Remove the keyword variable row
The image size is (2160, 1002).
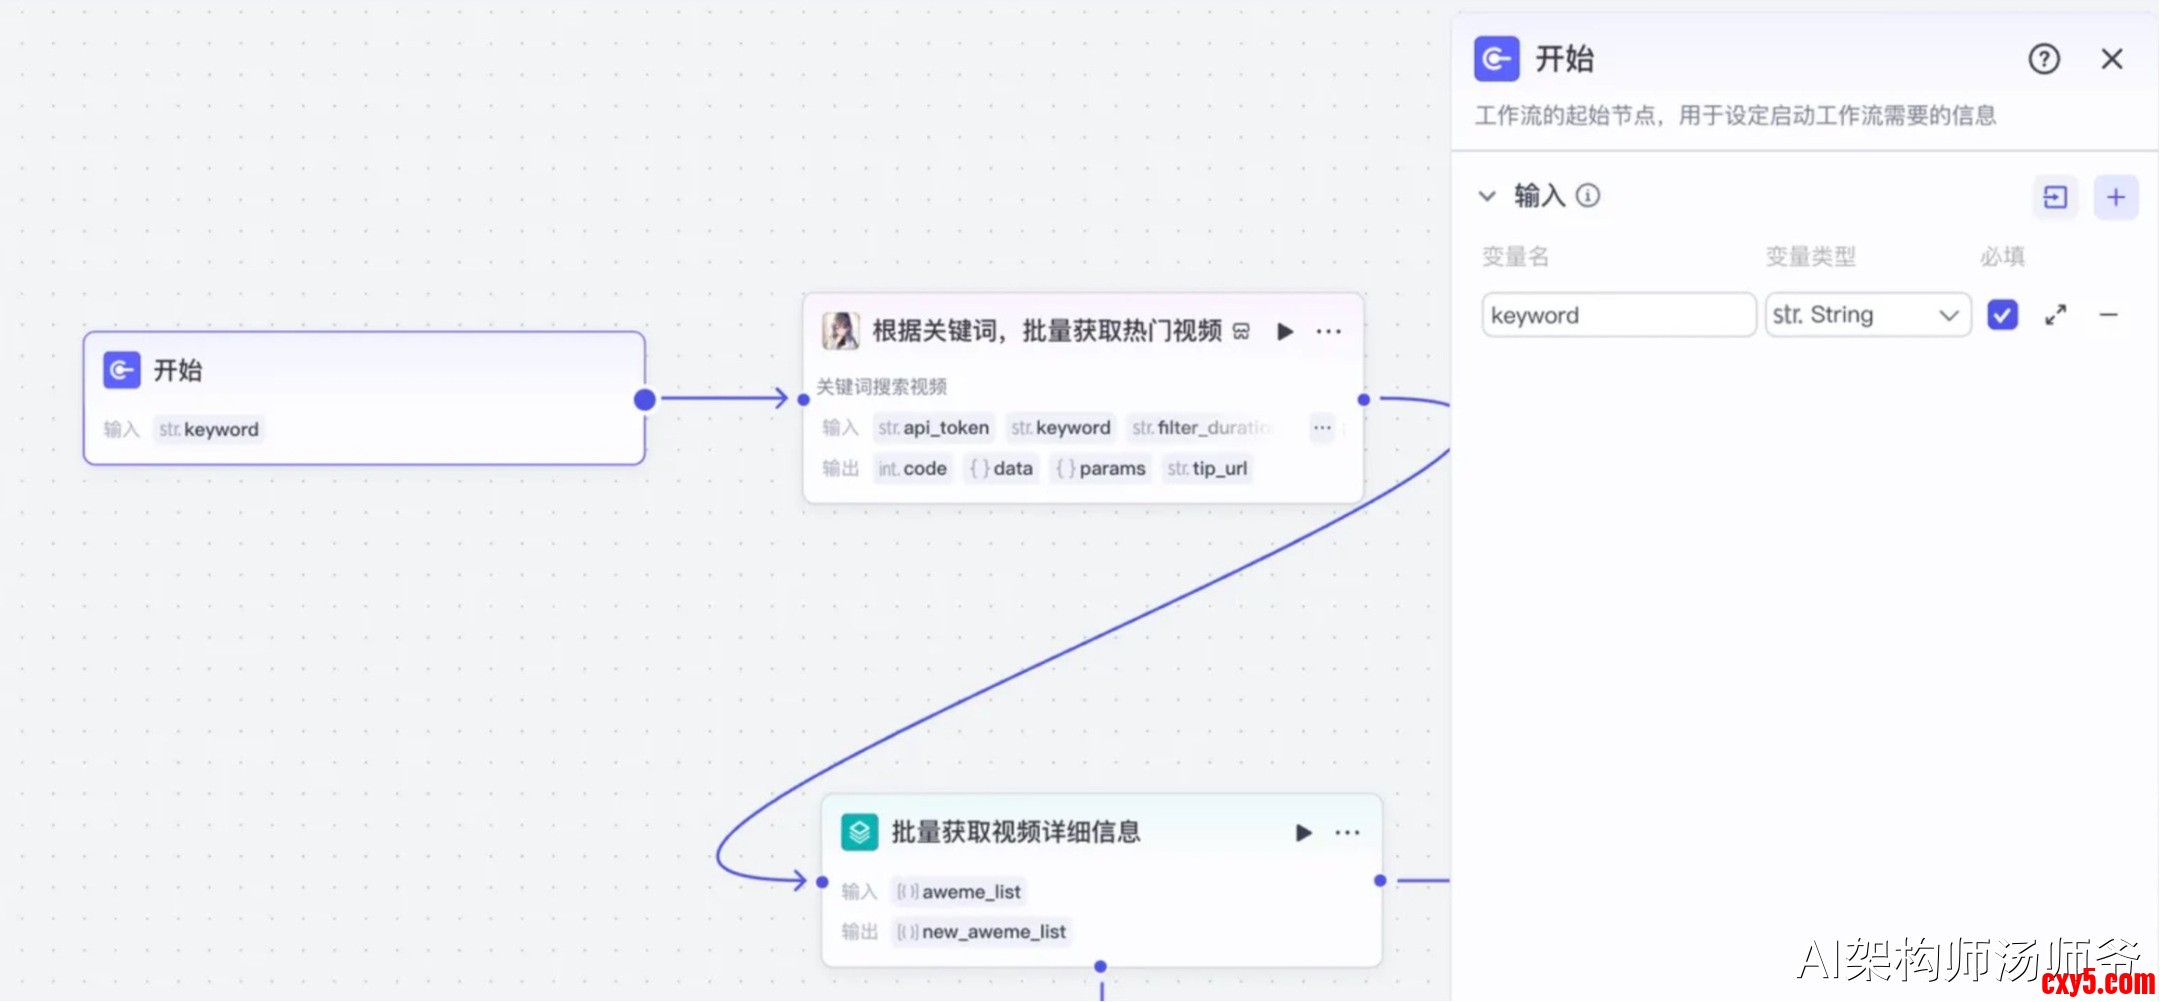pyautogui.click(x=2109, y=315)
